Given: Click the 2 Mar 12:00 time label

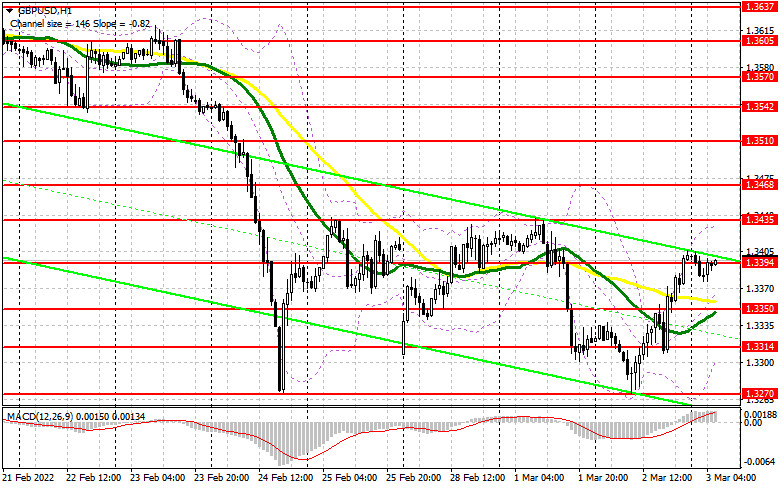Looking at the screenshot, I should tap(667, 478).
